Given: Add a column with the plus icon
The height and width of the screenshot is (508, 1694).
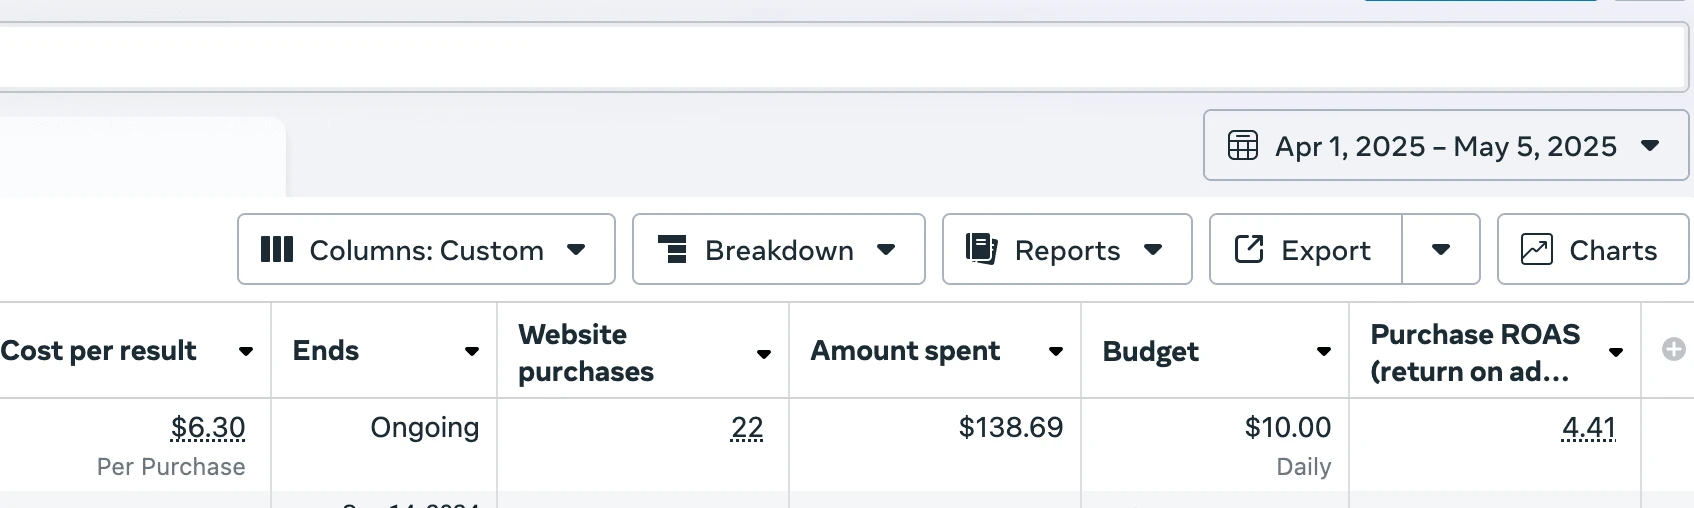Looking at the screenshot, I should pos(1673,350).
